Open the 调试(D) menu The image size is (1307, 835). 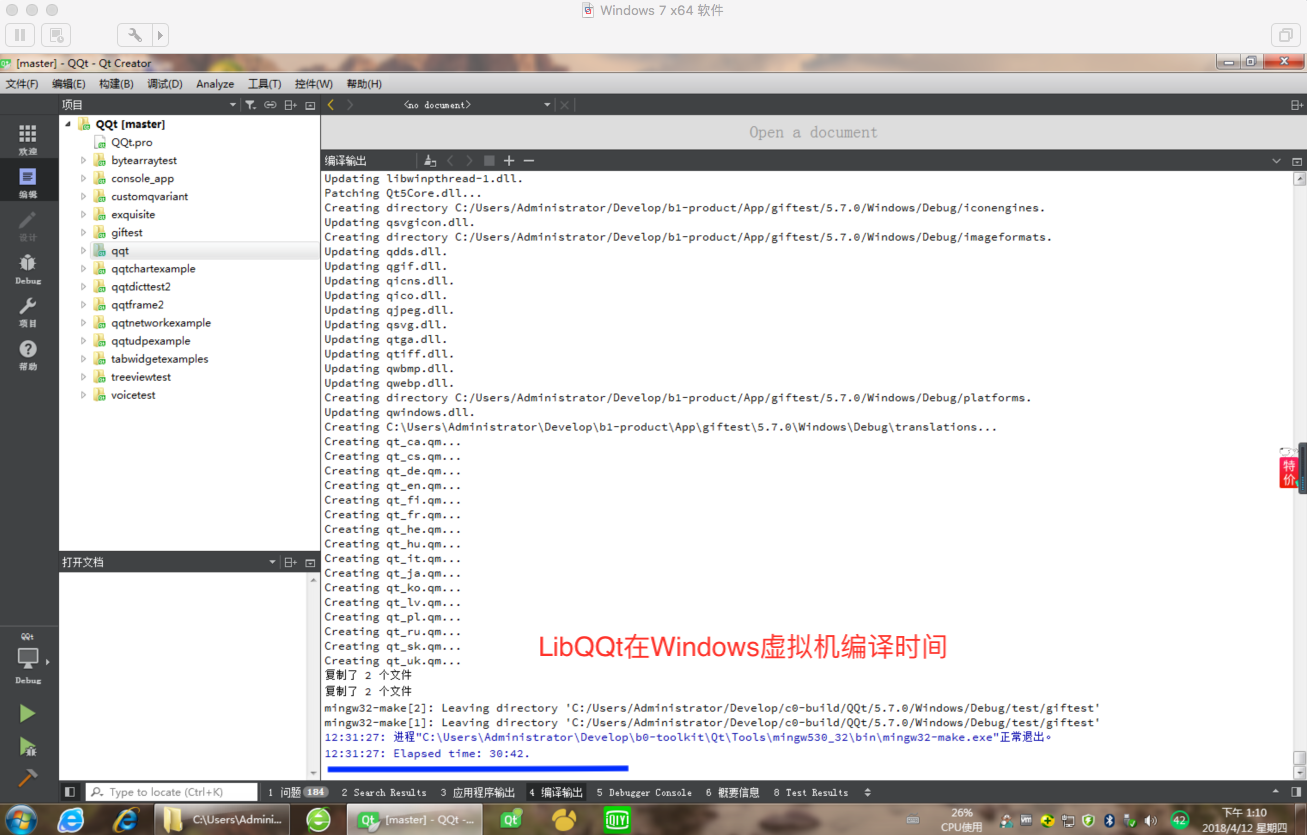(165, 84)
